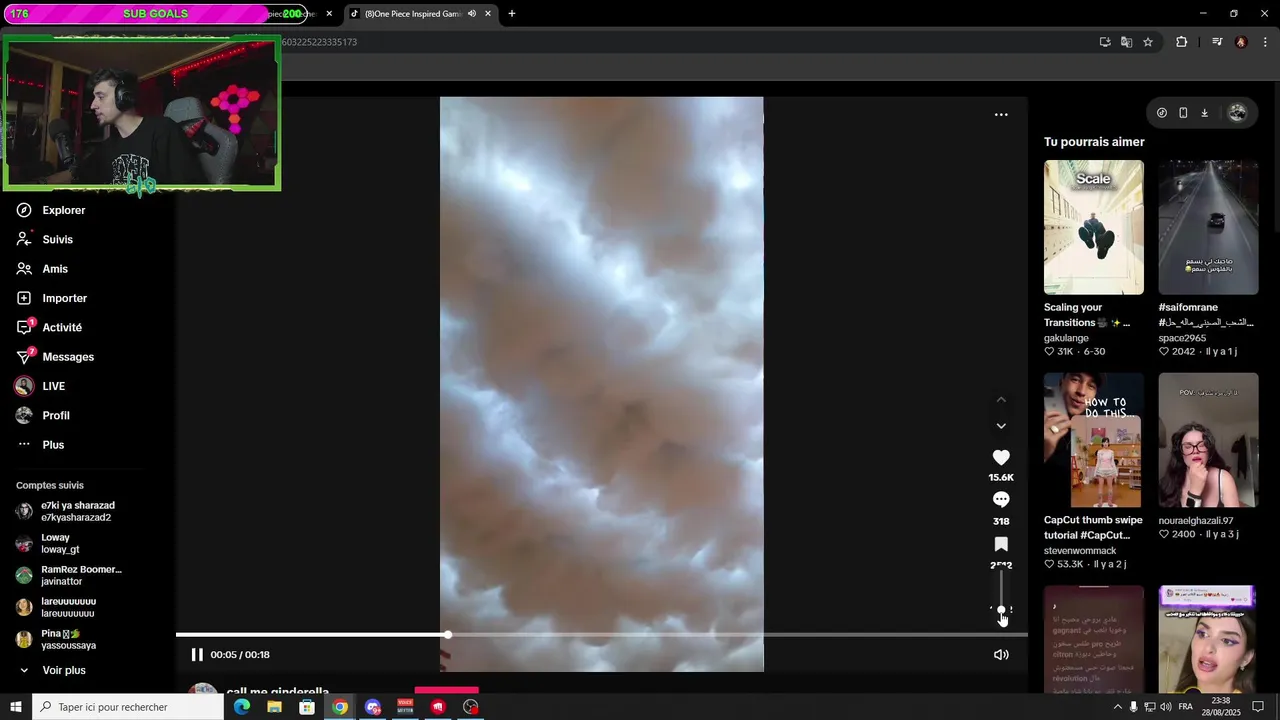Switch to the One Piece Inspired browser tab
This screenshot has width=1280, height=720.
(410, 14)
